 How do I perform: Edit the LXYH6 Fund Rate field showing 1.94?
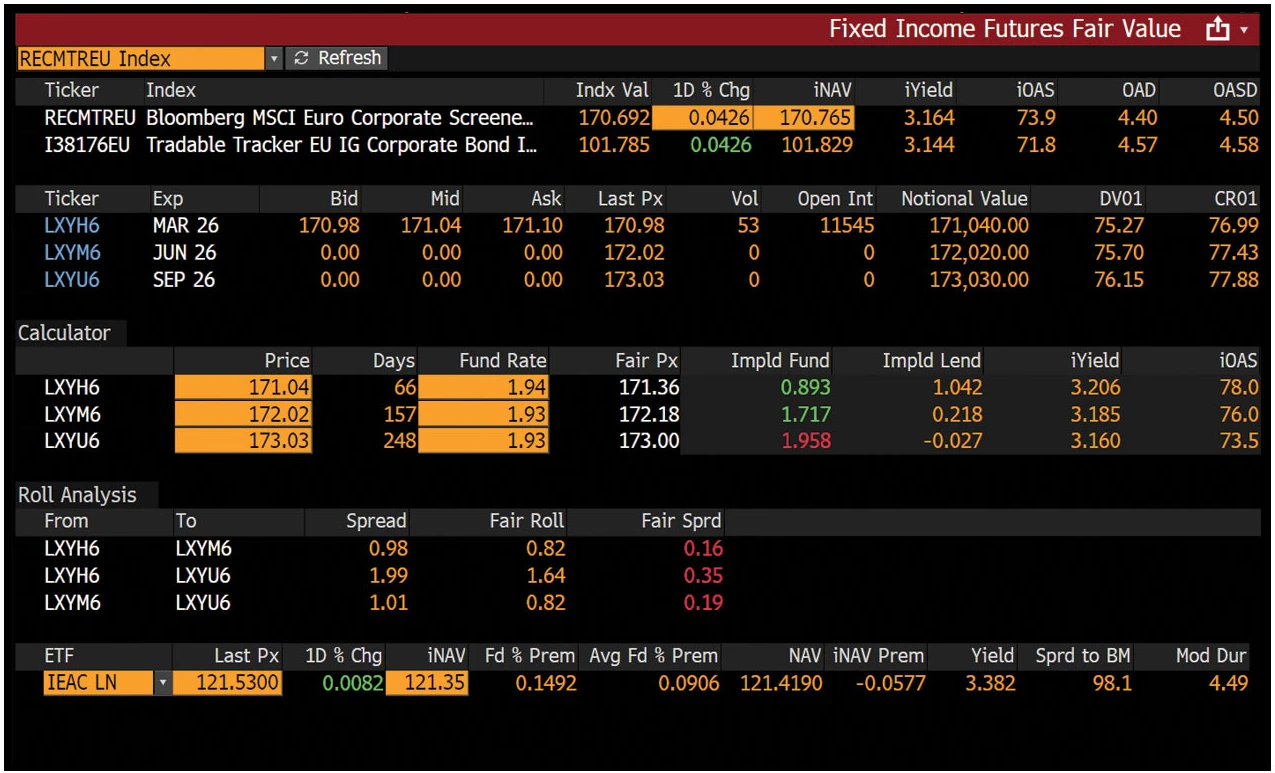(483, 387)
